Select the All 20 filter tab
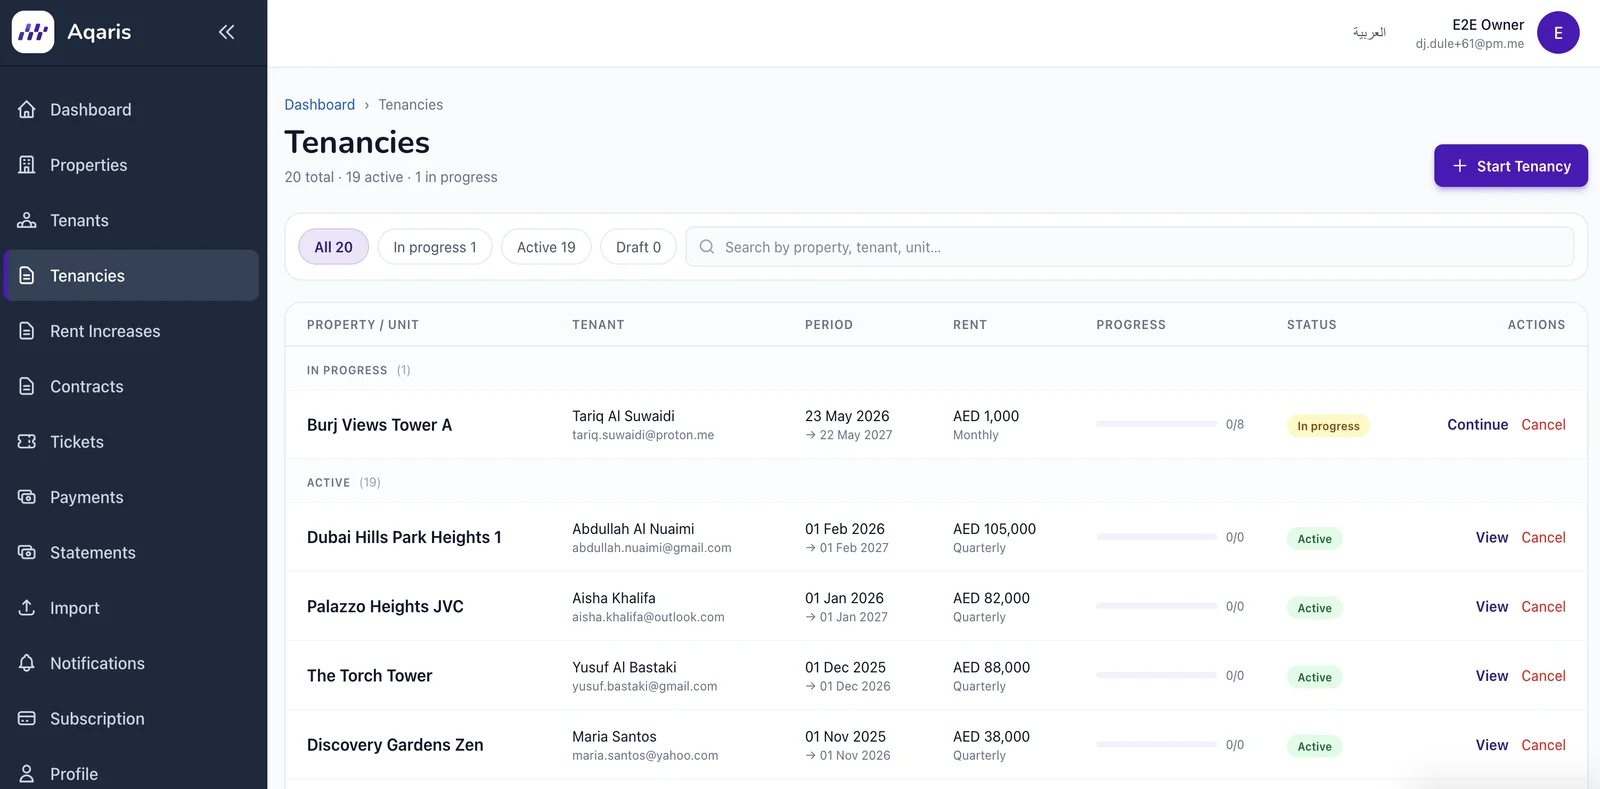 [x=334, y=247]
